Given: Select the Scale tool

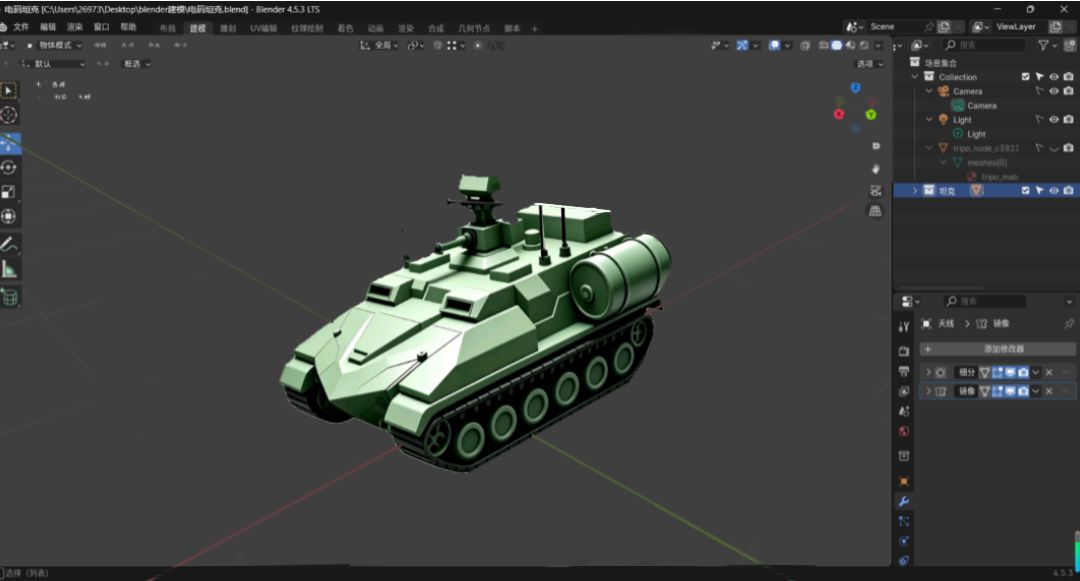Looking at the screenshot, I should pyautogui.click(x=9, y=192).
